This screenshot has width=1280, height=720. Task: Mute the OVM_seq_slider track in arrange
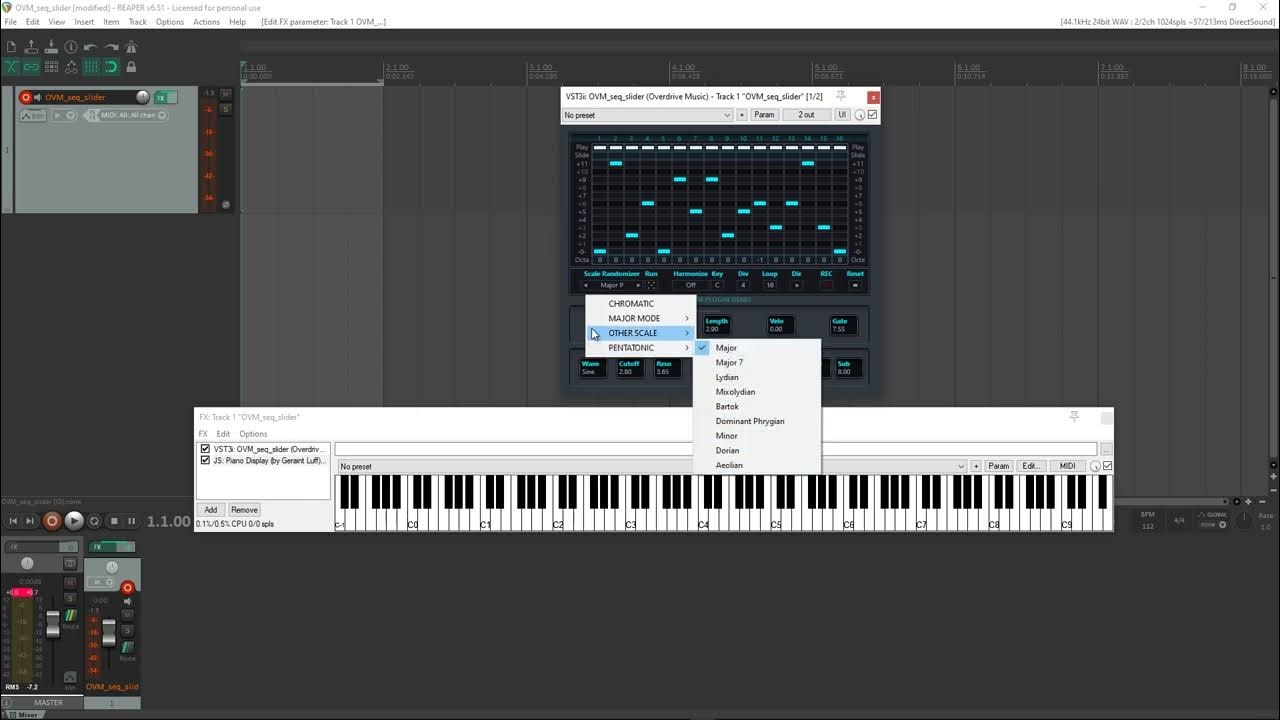226,94
